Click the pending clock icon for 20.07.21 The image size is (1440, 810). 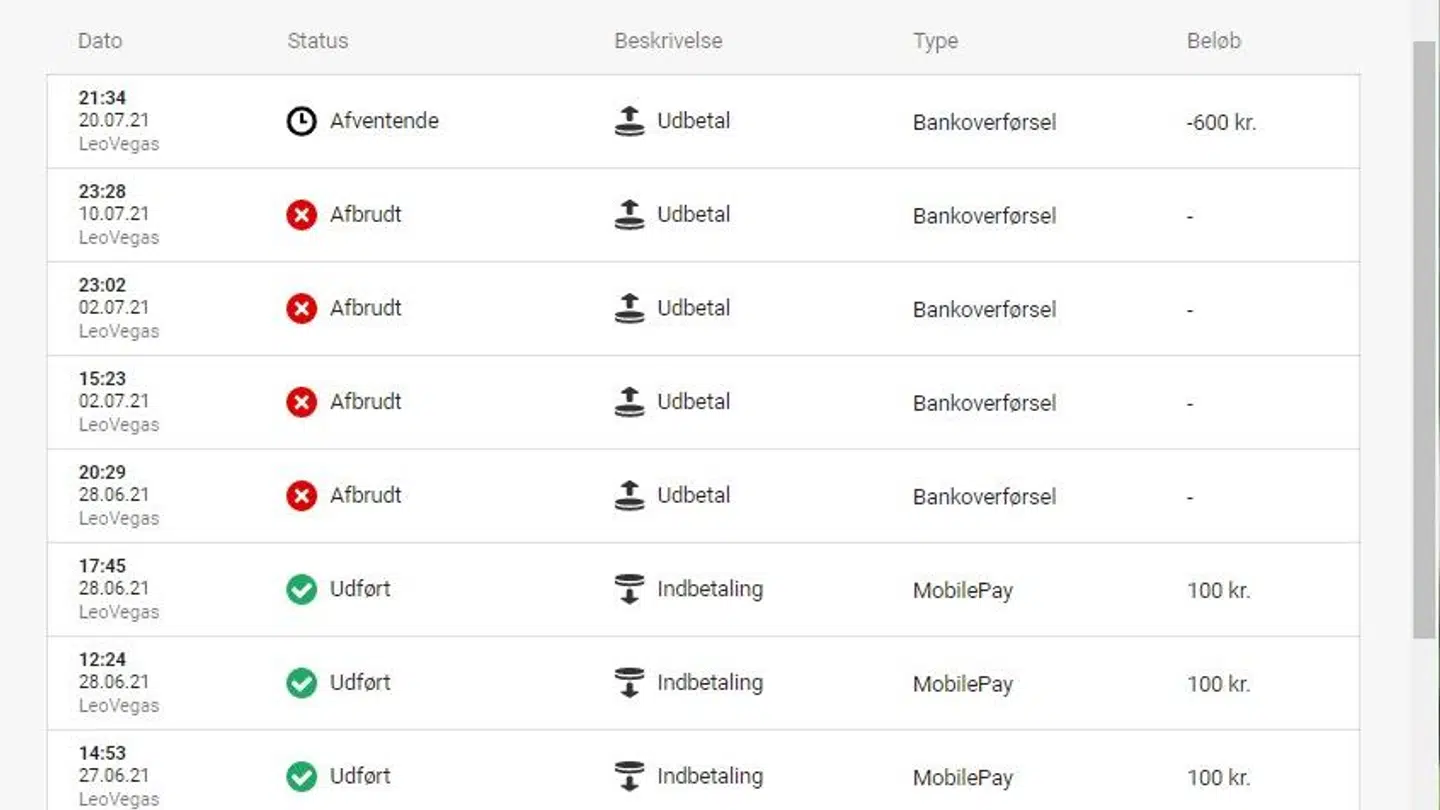301,121
